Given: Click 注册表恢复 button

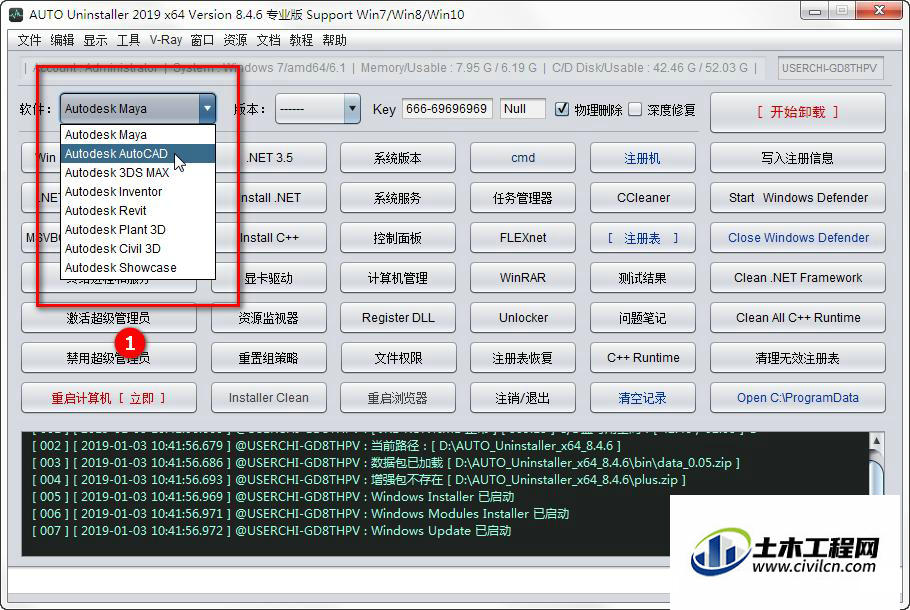Looking at the screenshot, I should (x=522, y=358).
